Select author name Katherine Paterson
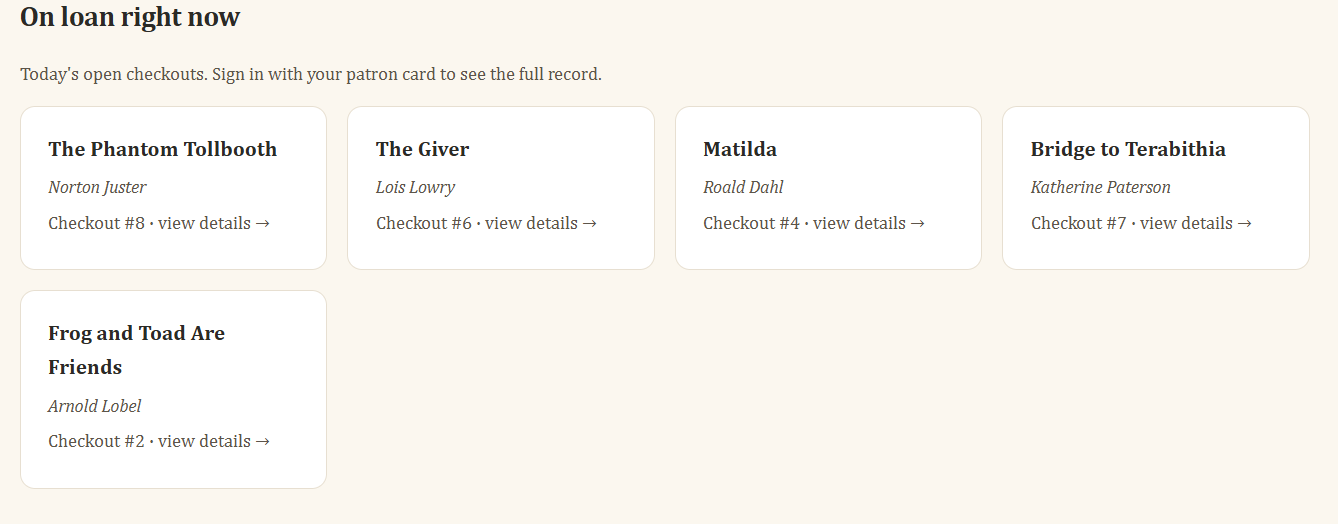The image size is (1338, 524). point(1100,187)
